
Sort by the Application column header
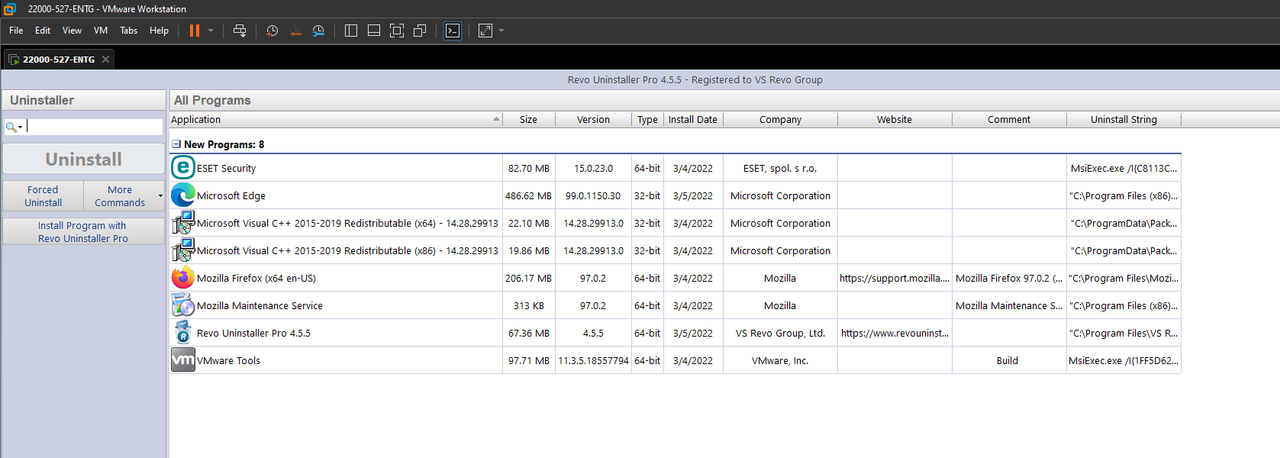coord(335,119)
